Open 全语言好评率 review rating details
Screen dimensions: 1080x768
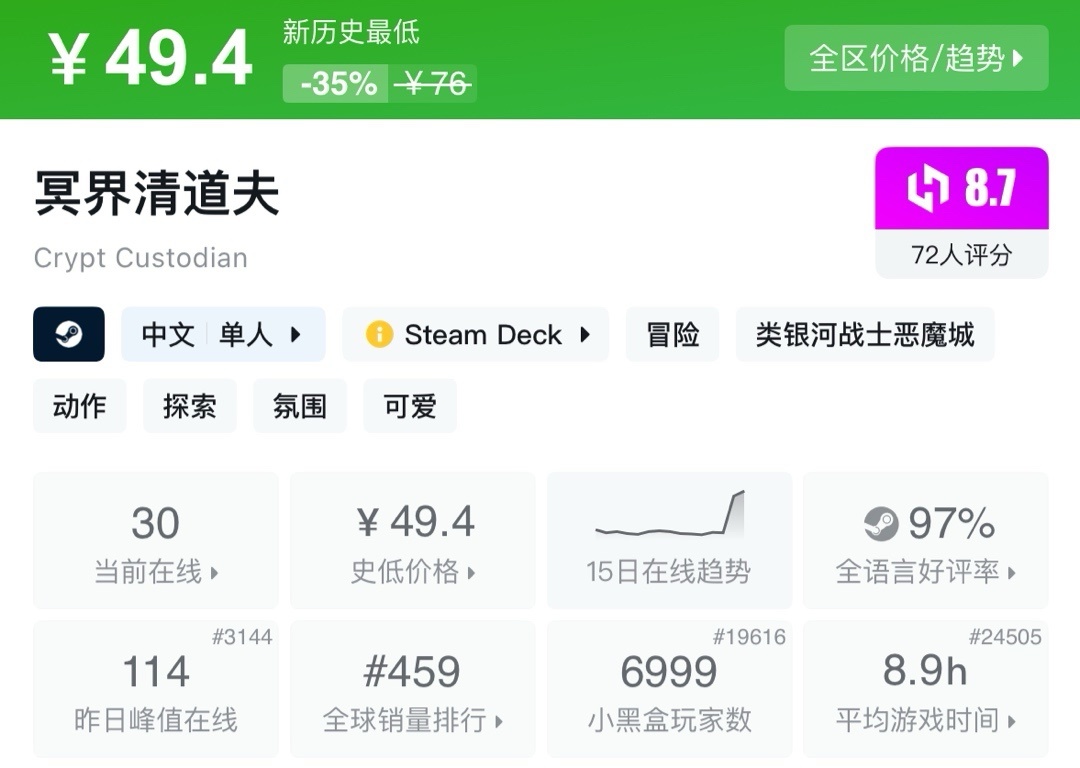pyautogui.click(x=925, y=541)
